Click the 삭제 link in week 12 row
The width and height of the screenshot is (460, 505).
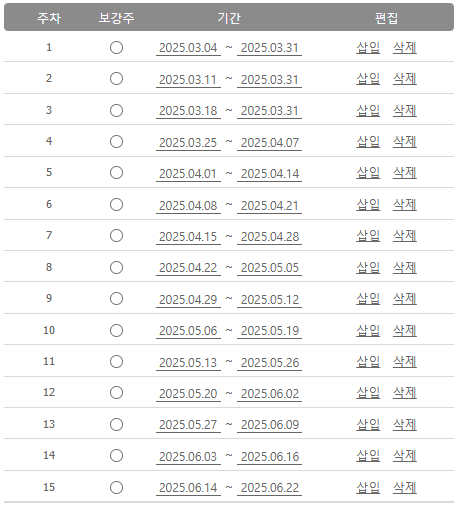[x=405, y=393]
